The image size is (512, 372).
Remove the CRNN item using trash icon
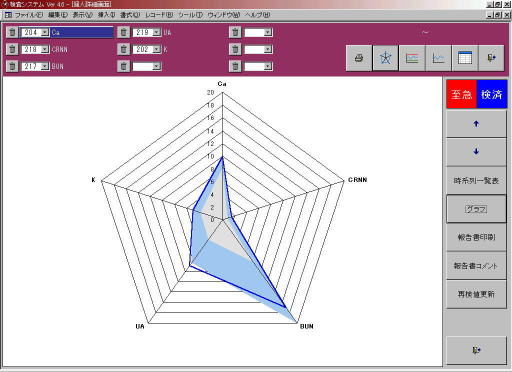(12, 49)
